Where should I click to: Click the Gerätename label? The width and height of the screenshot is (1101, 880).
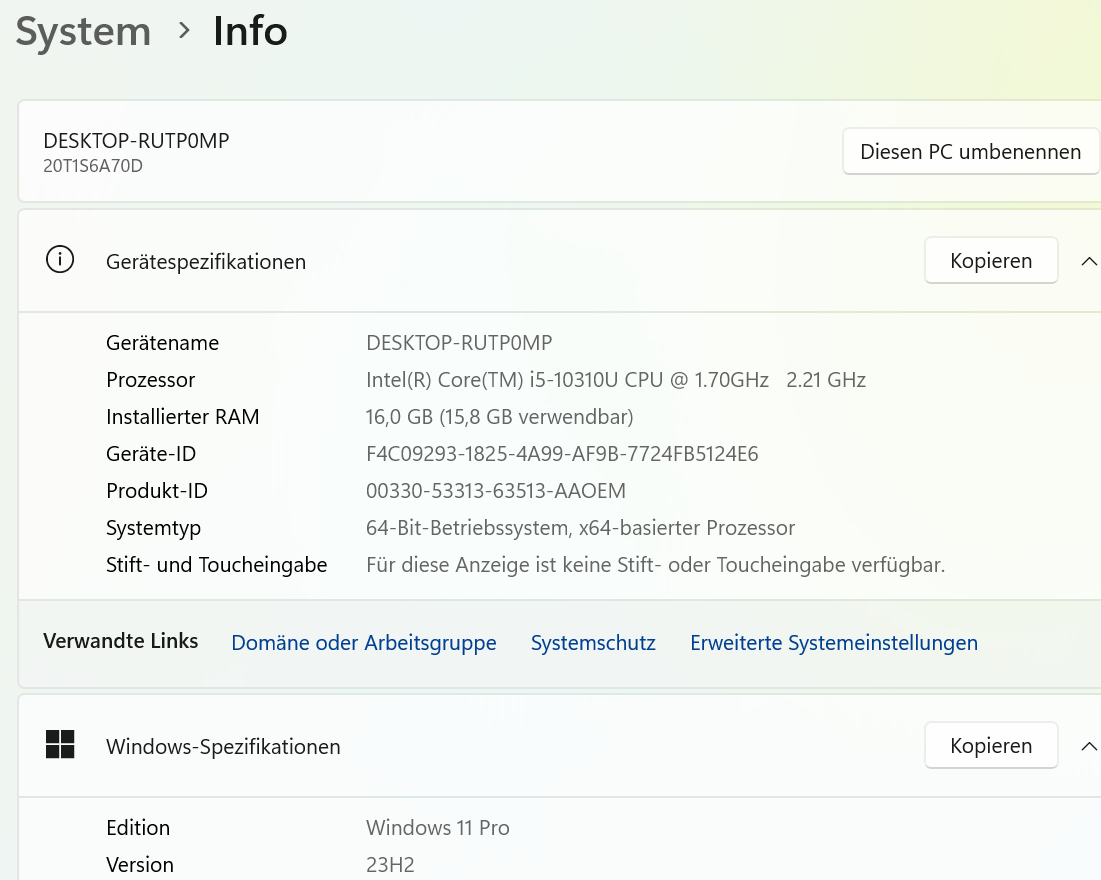click(162, 343)
